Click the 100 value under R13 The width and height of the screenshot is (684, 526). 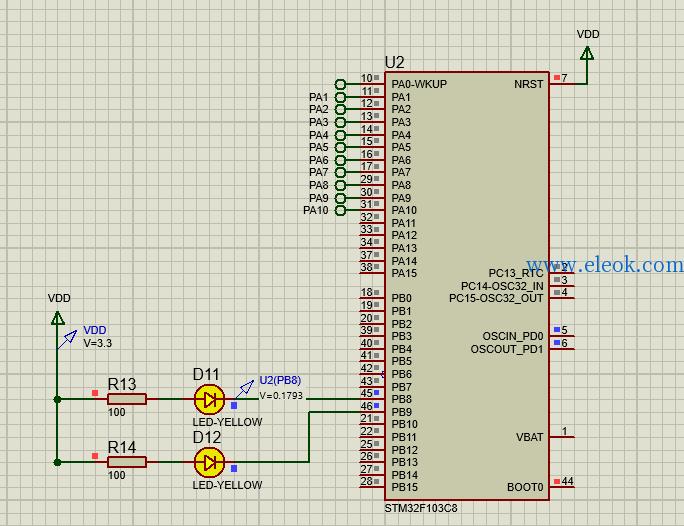pyautogui.click(x=116, y=412)
